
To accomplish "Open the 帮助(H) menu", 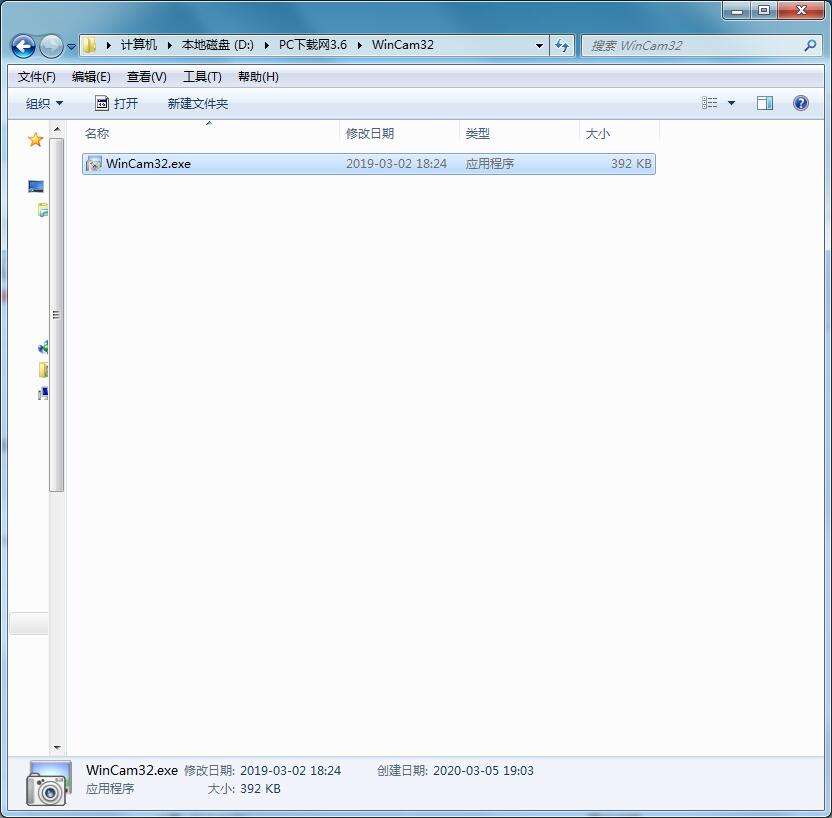I will coord(258,77).
